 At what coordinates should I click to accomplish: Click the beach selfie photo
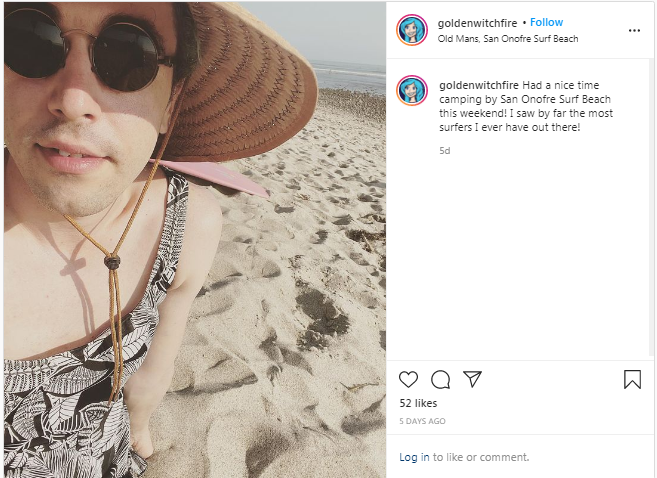195,240
